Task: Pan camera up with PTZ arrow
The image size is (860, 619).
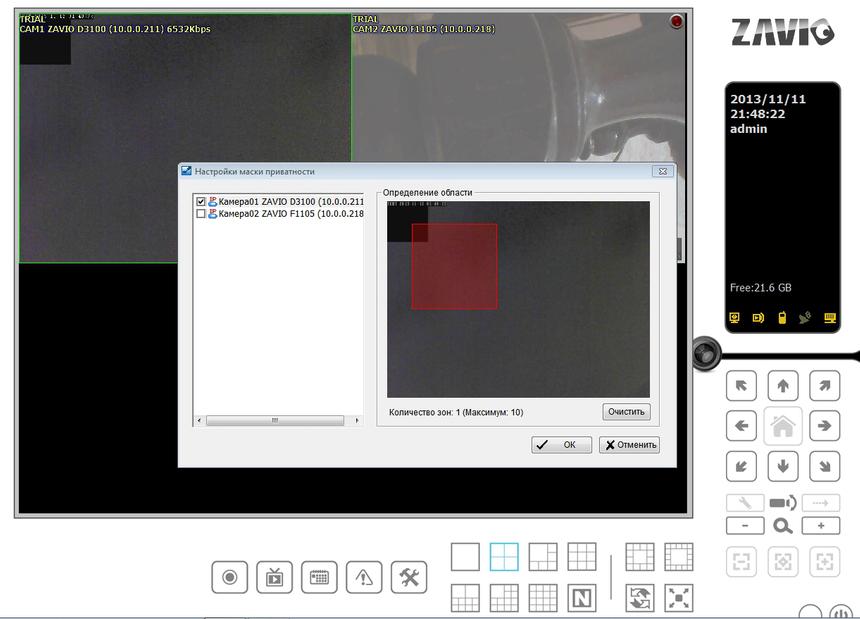Action: tap(782, 385)
